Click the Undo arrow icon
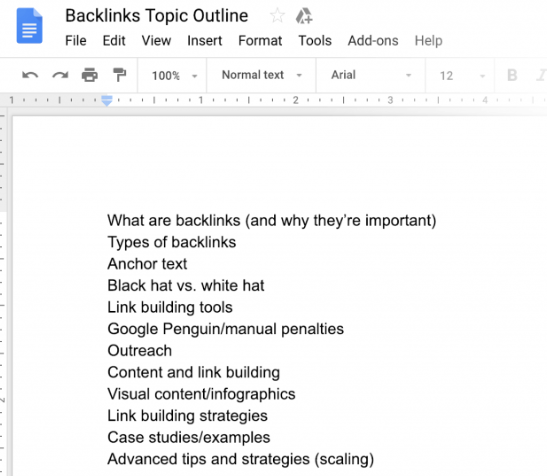Viewport: 547px width, 476px height. [30, 75]
